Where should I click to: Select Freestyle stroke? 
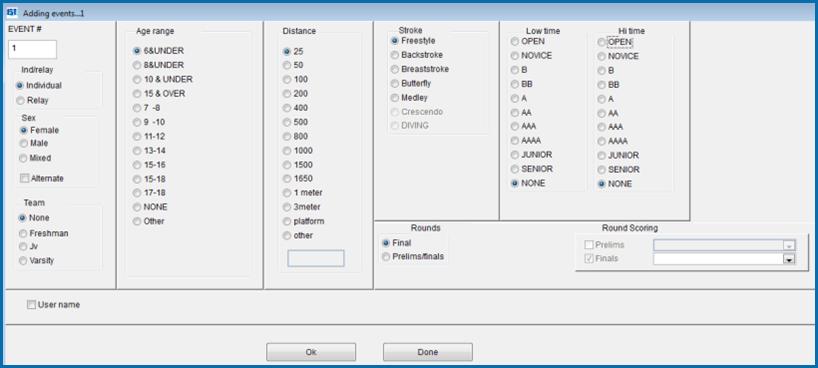(x=413, y=41)
